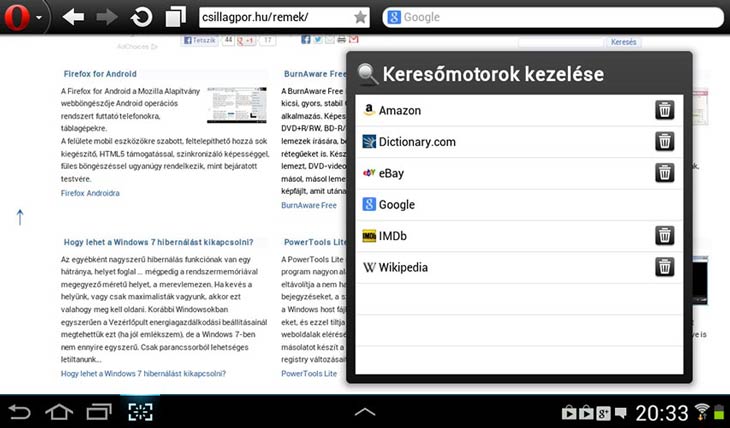Click the IMDb logo icon
The width and height of the screenshot is (730, 428).
tap(369, 236)
